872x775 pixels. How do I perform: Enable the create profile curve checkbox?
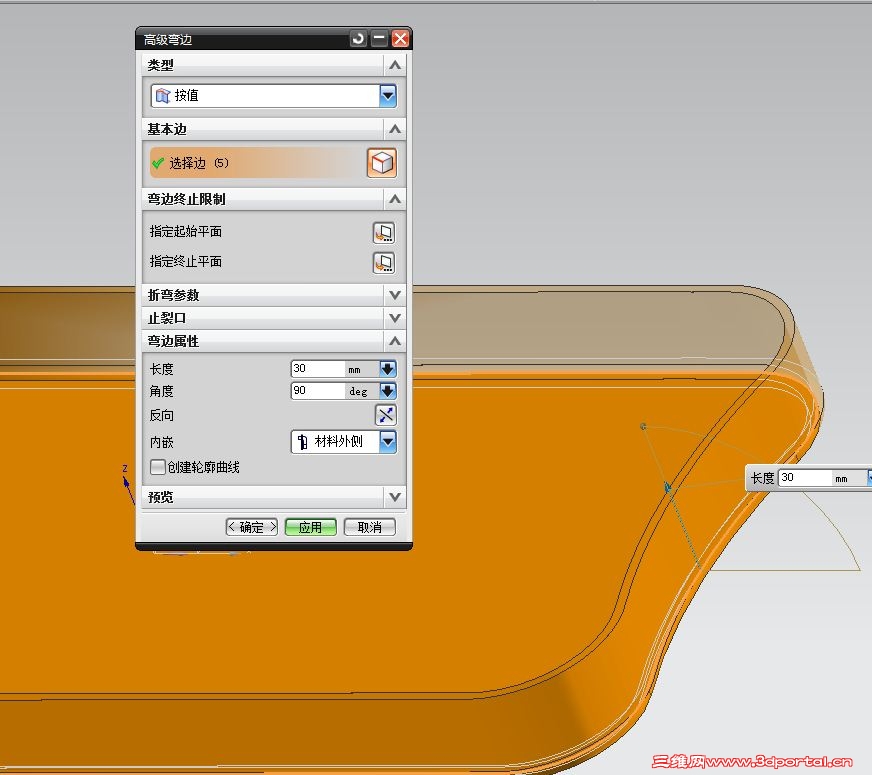pos(157,467)
